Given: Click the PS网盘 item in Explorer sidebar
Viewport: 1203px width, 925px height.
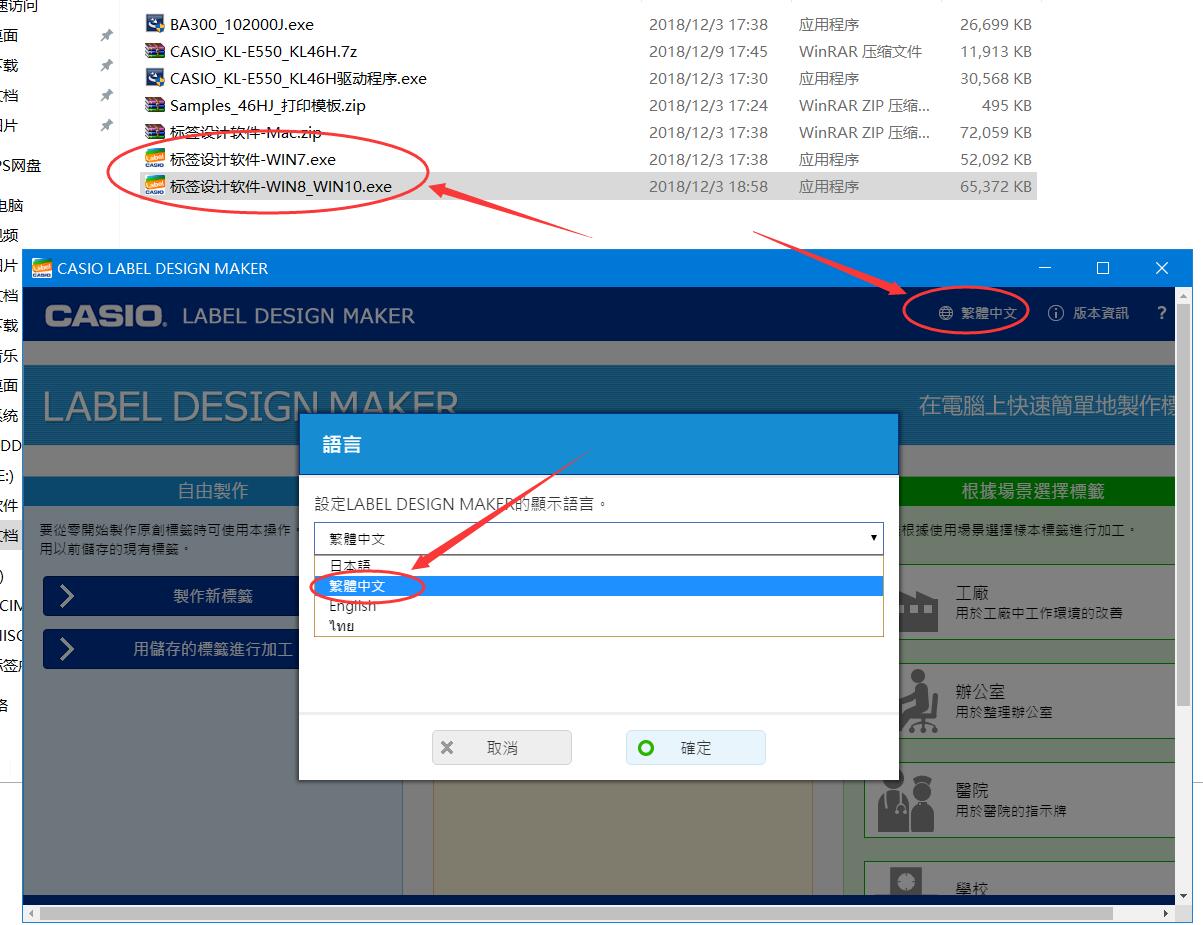Looking at the screenshot, I should (x=20, y=166).
